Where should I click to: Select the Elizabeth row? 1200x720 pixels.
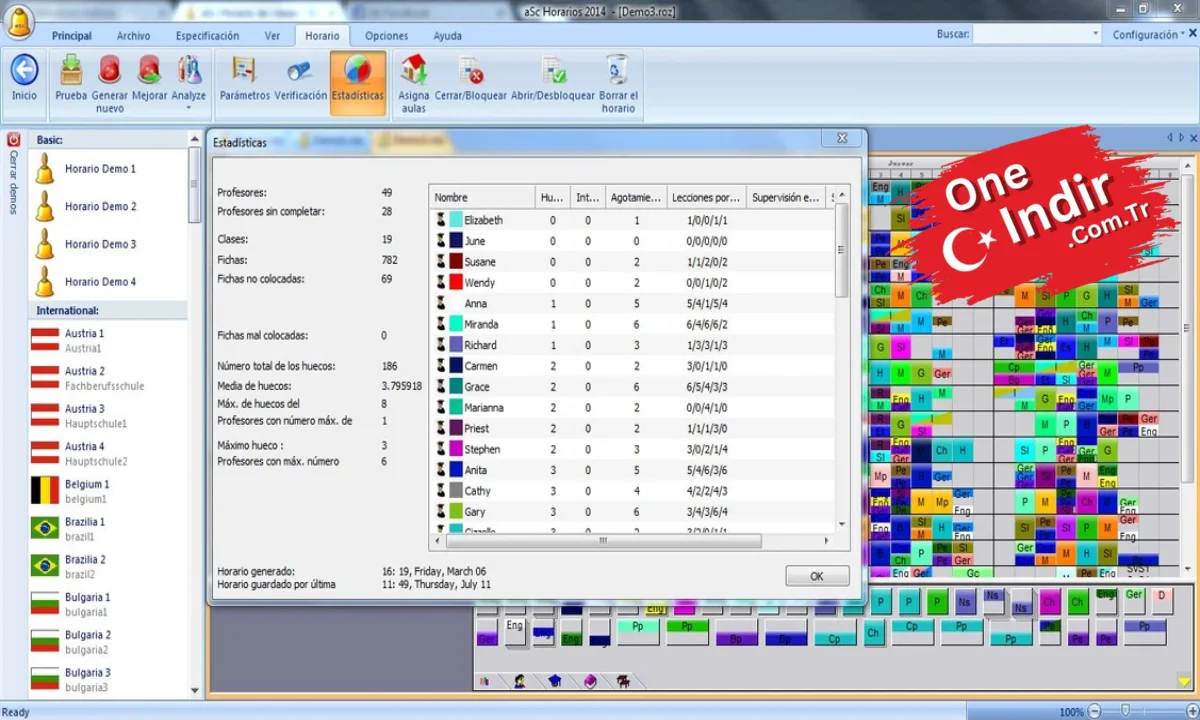click(x=632, y=220)
